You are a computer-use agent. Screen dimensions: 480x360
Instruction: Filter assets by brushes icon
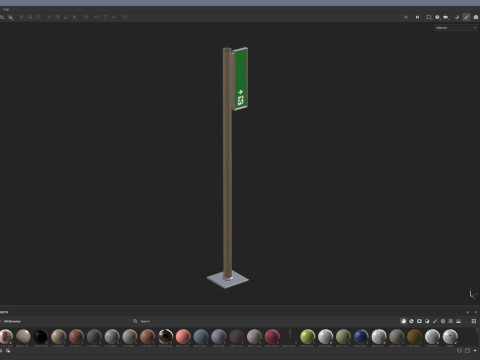click(435, 321)
